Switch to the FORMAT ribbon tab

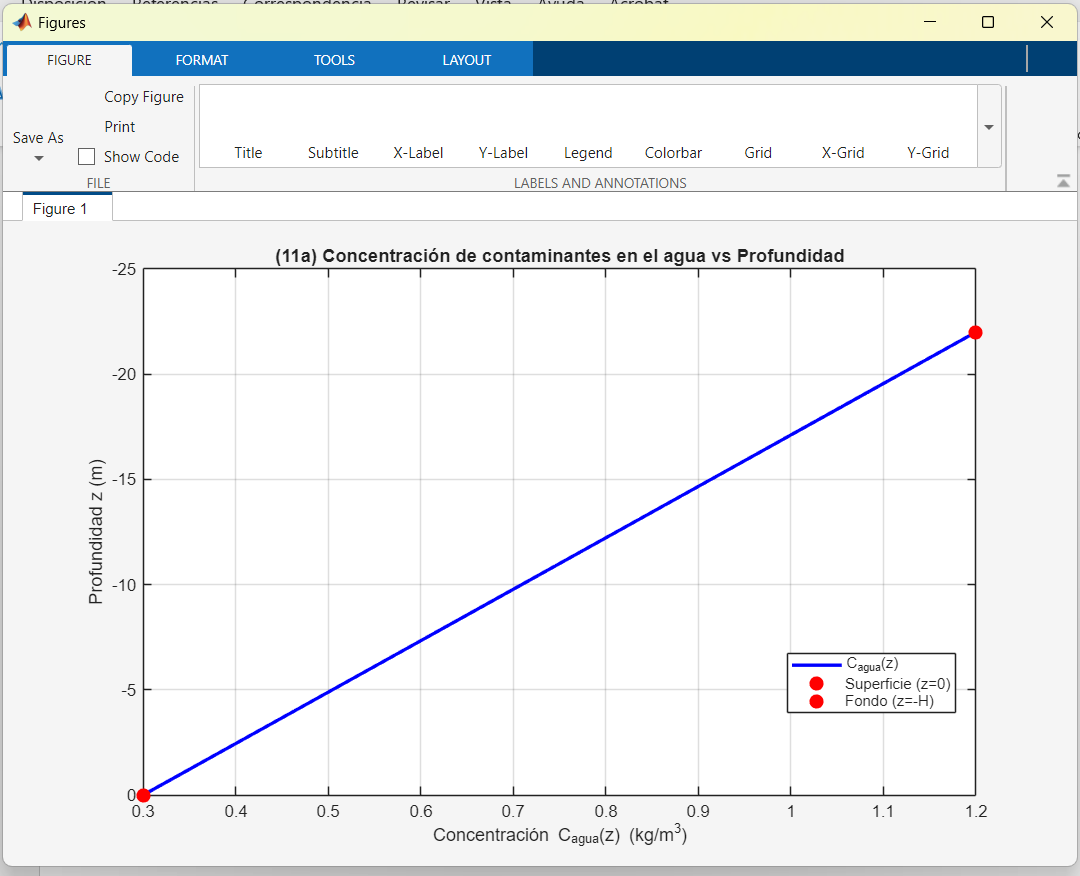[x=202, y=60]
